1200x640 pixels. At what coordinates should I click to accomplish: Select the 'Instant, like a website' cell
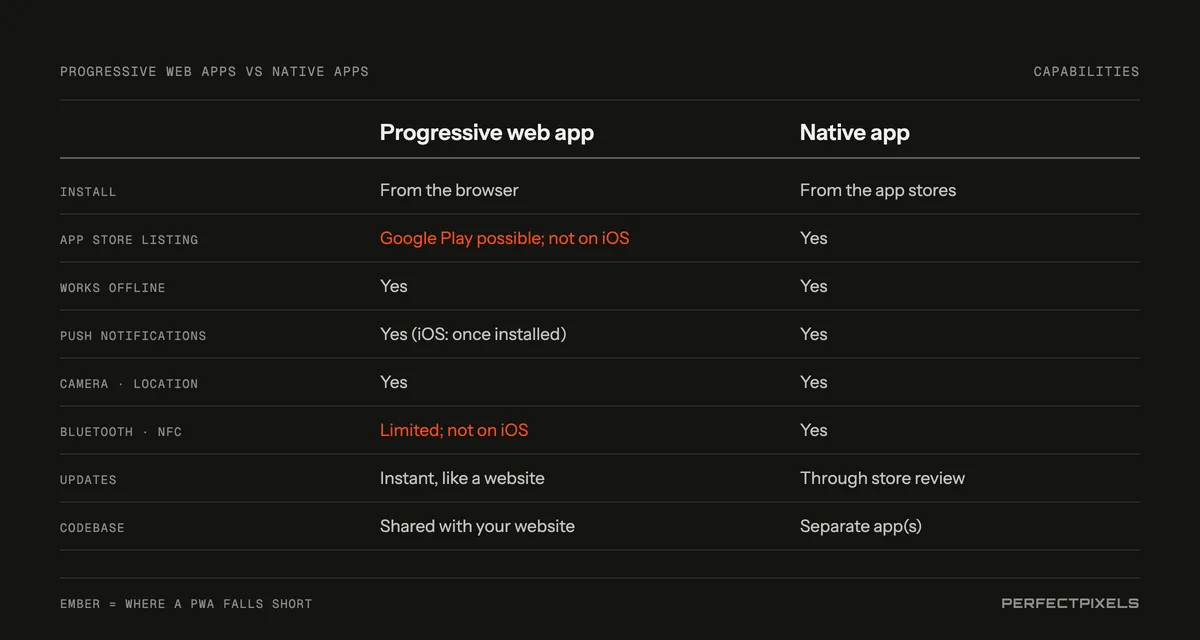462,478
